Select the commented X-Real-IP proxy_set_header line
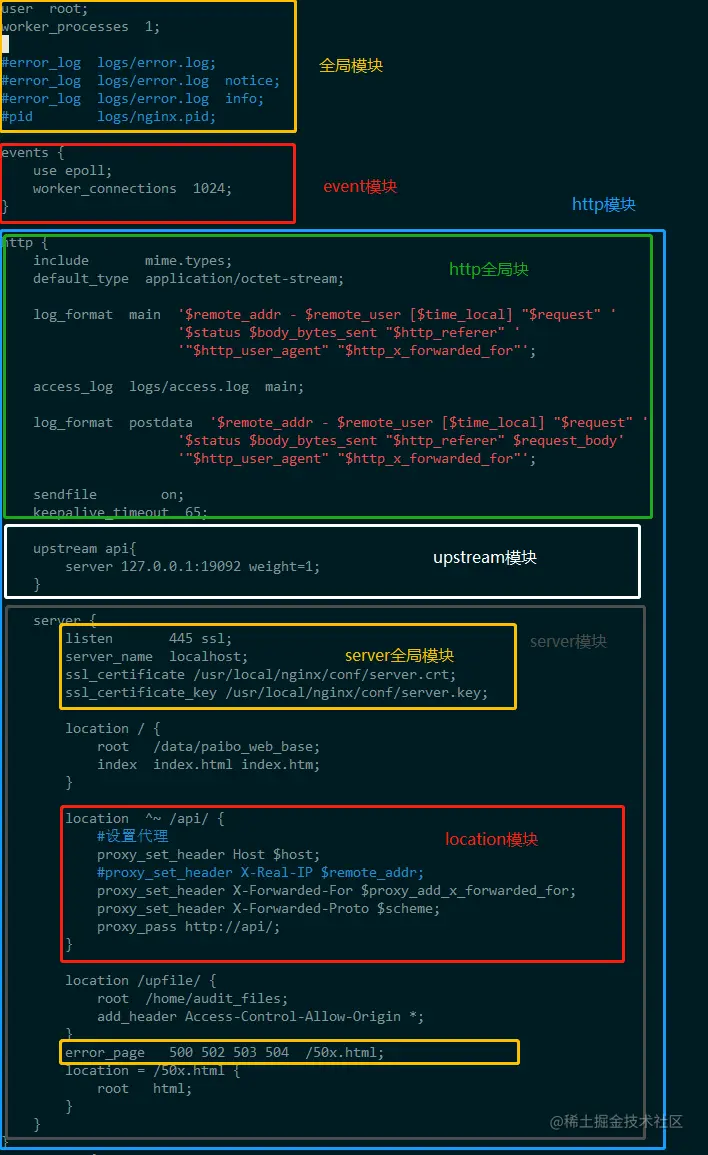Viewport: 708px width, 1155px height. pyautogui.click(x=260, y=873)
